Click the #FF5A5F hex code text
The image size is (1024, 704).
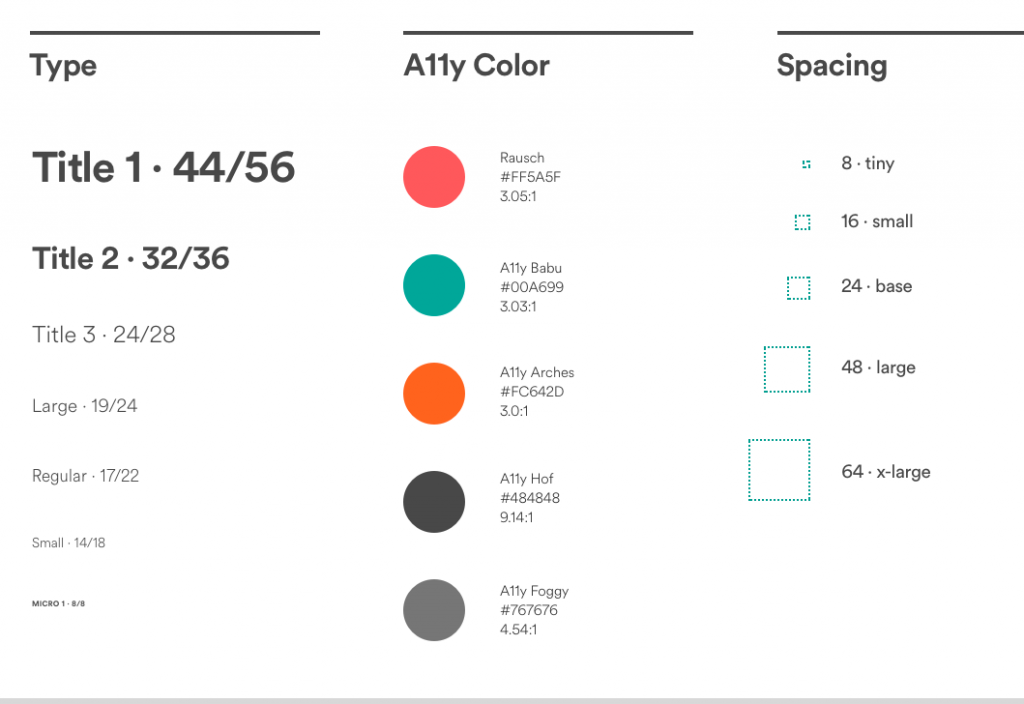(x=530, y=177)
